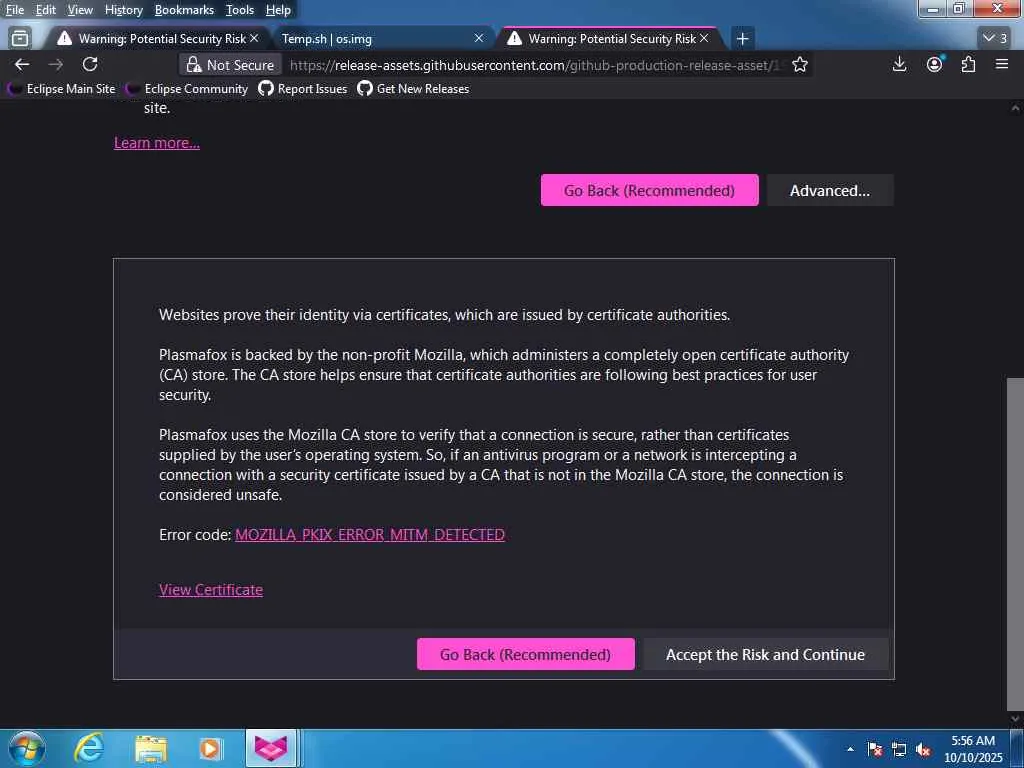Viewport: 1024px width, 768px height.
Task: Open the Help menu
Action: point(278,10)
